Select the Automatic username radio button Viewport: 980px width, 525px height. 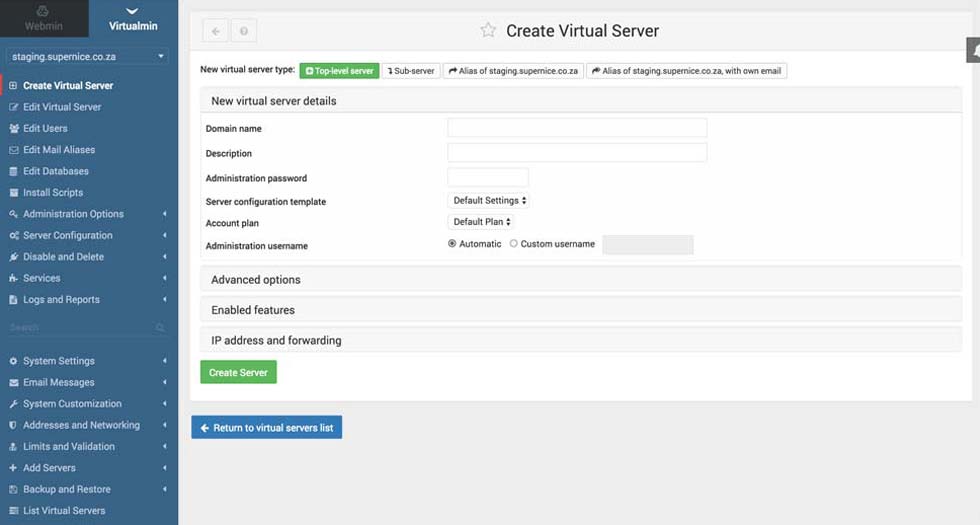452,244
